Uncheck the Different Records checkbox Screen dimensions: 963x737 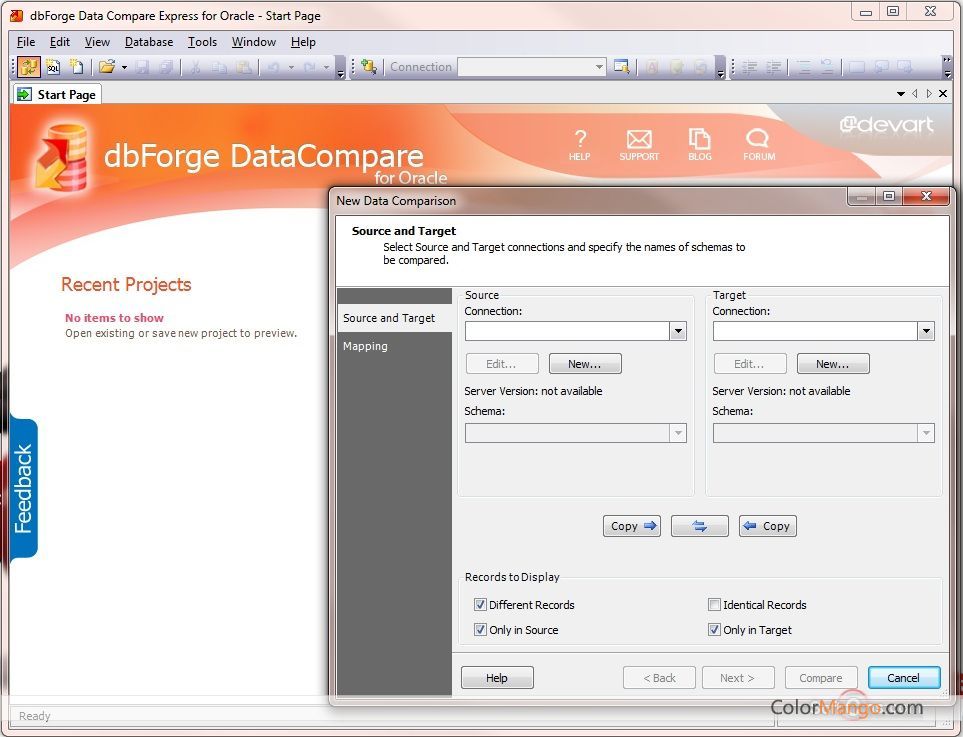coord(481,604)
